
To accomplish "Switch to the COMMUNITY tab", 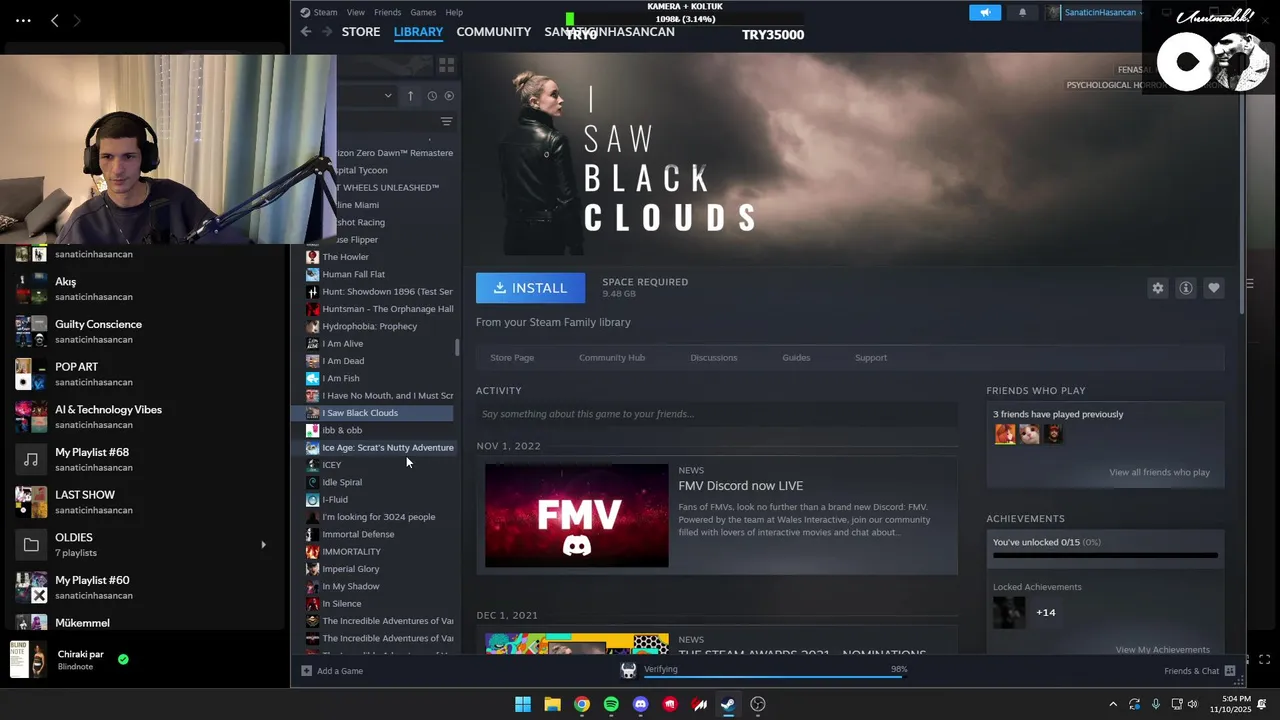I will (x=493, y=32).
